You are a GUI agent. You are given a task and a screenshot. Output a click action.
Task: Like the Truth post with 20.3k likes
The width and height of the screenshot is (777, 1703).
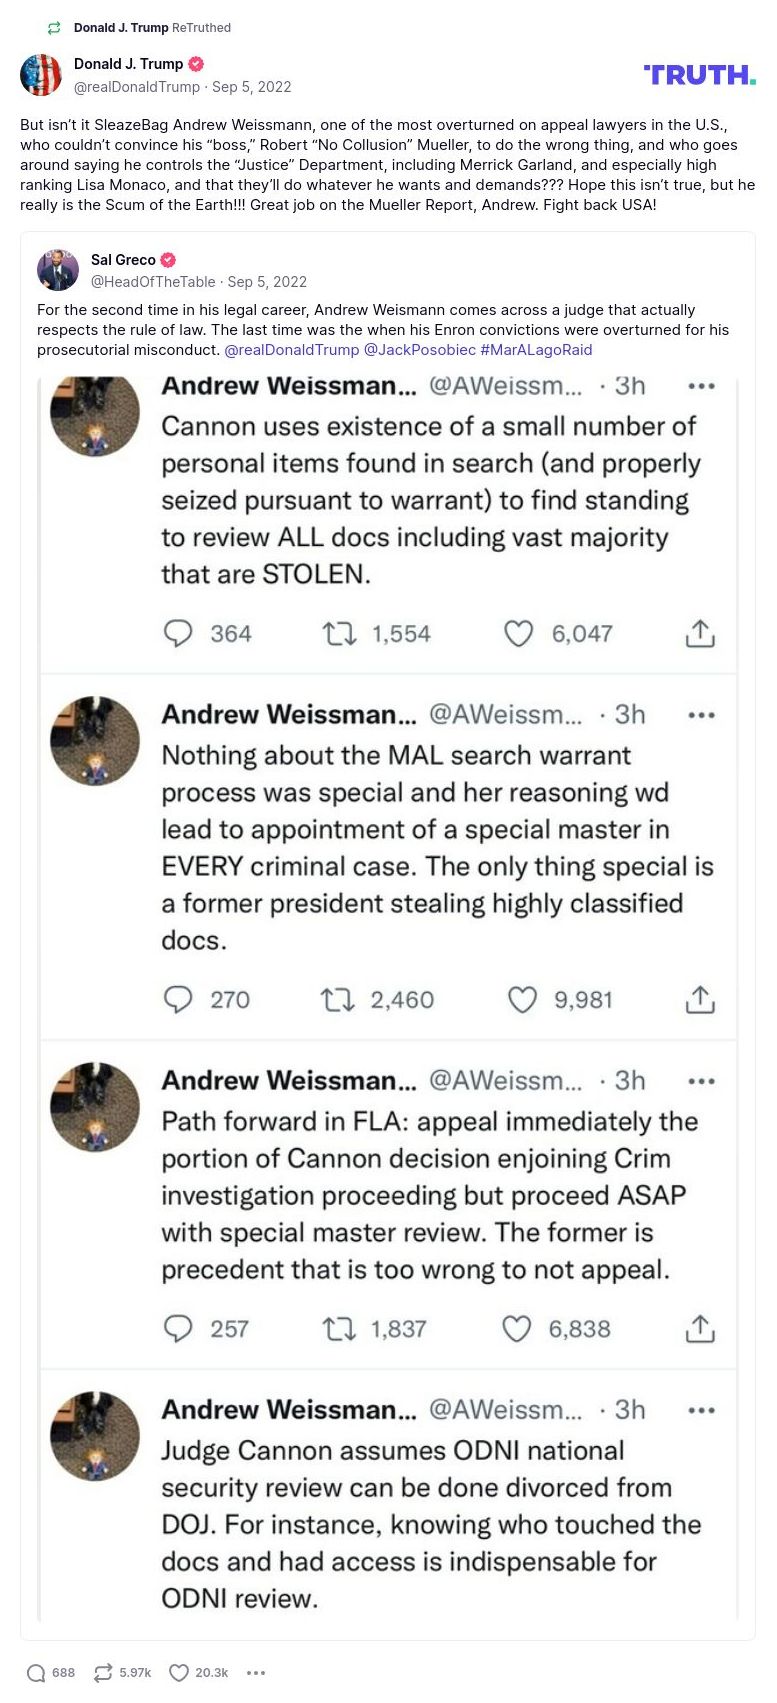(x=179, y=1673)
